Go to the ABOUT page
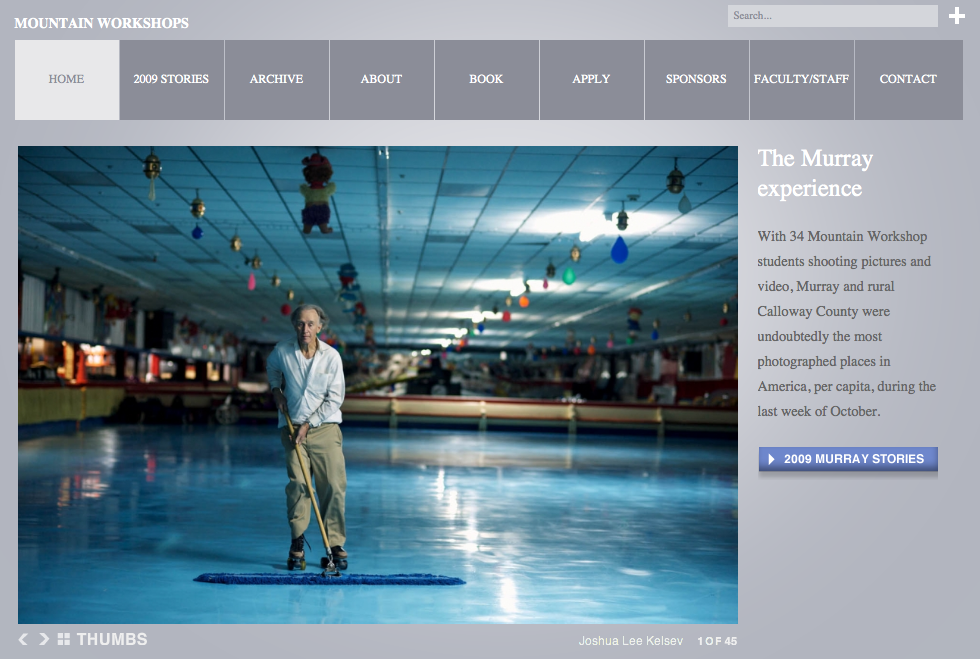 [x=381, y=79]
